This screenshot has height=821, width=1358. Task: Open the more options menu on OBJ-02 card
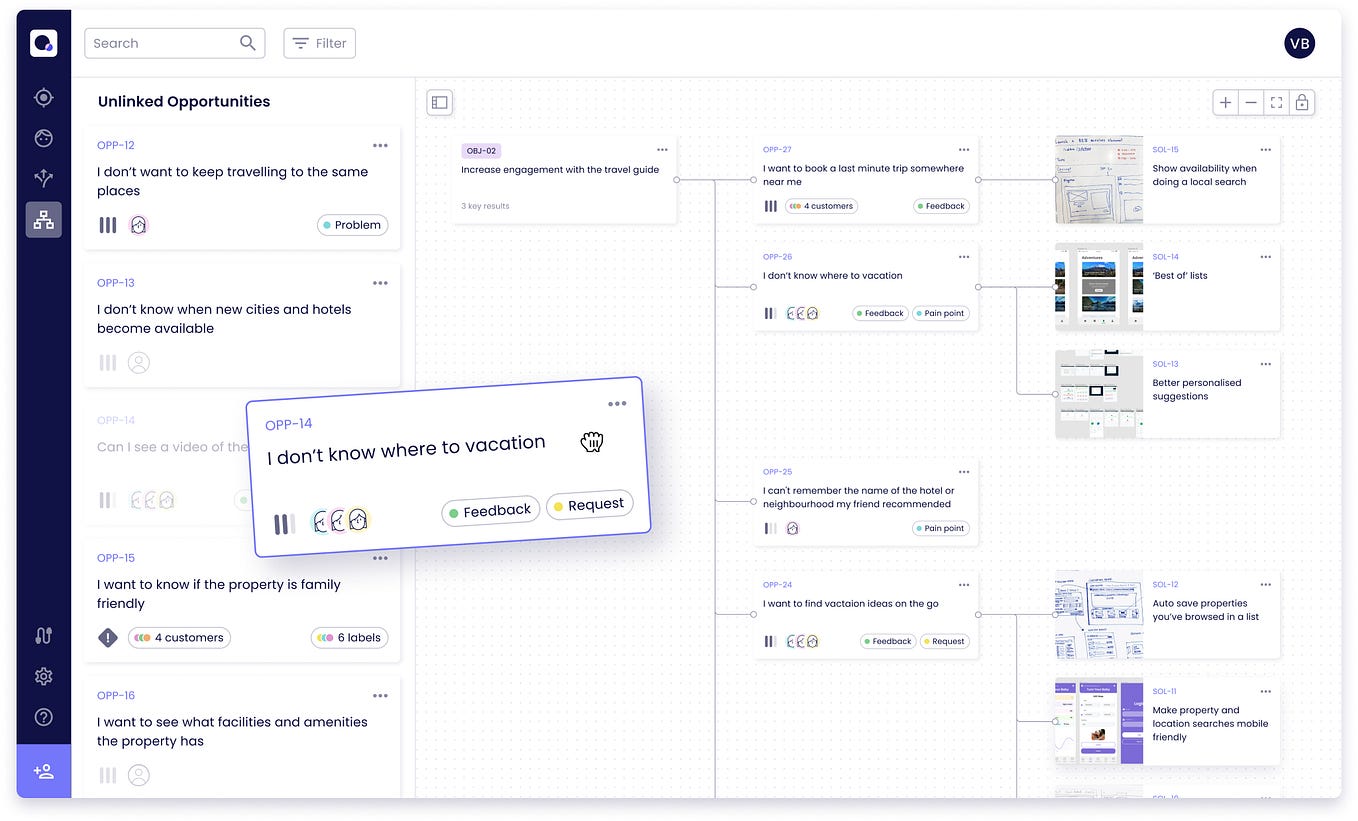click(x=662, y=148)
